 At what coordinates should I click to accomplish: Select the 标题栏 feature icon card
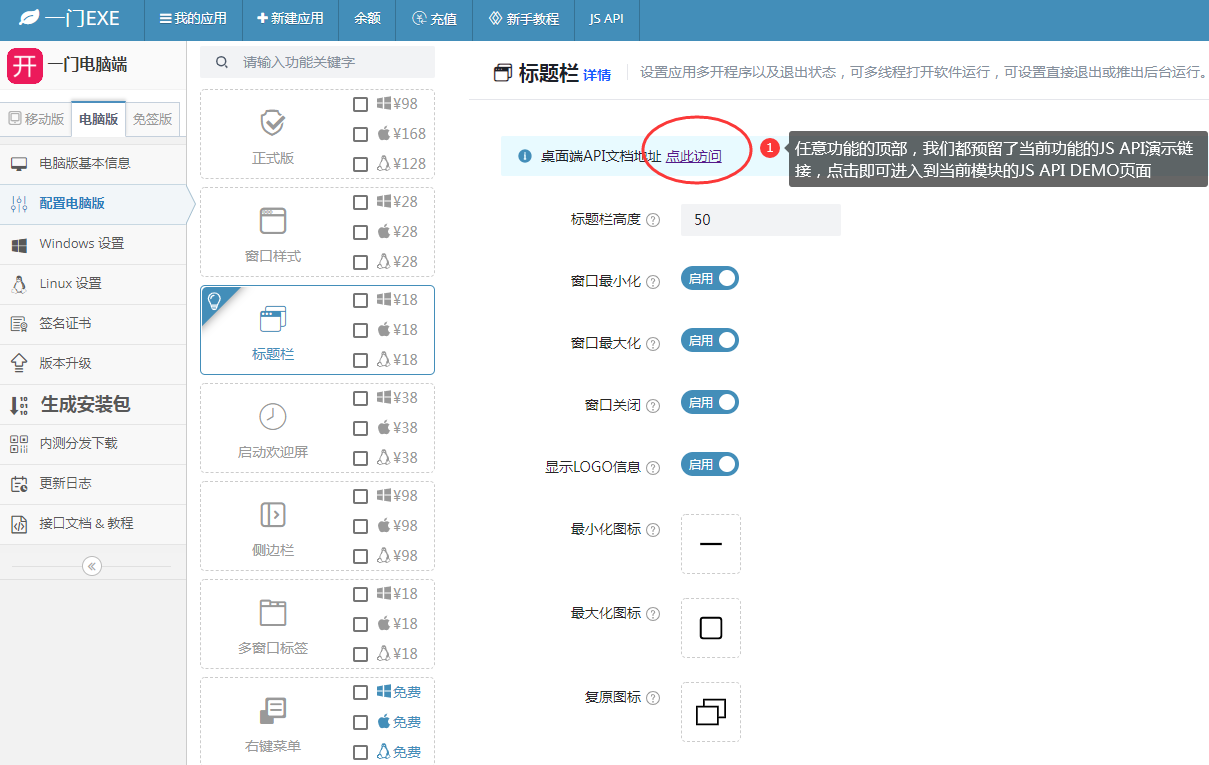point(273,319)
